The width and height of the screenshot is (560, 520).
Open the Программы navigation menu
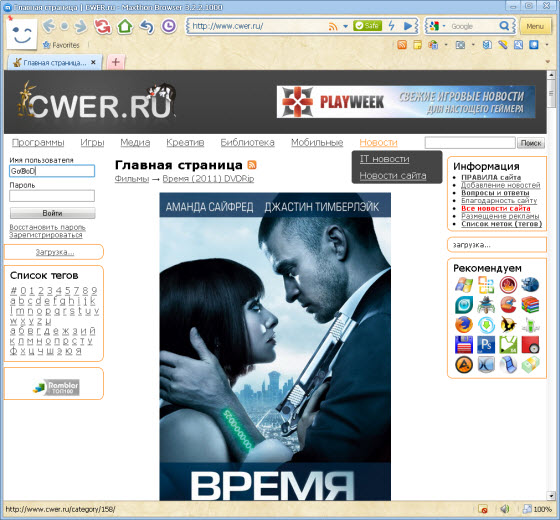[x=38, y=142]
